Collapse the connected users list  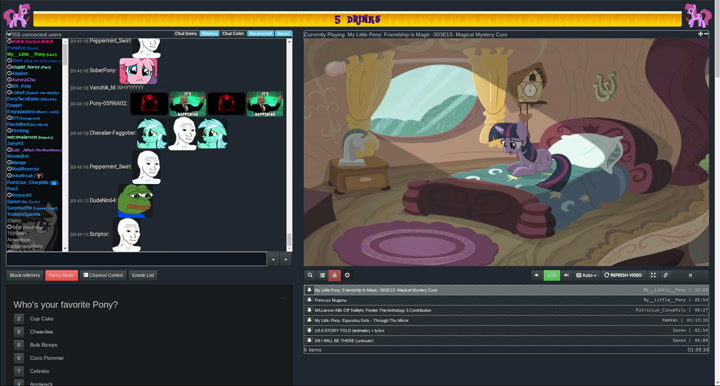[x=9, y=34]
